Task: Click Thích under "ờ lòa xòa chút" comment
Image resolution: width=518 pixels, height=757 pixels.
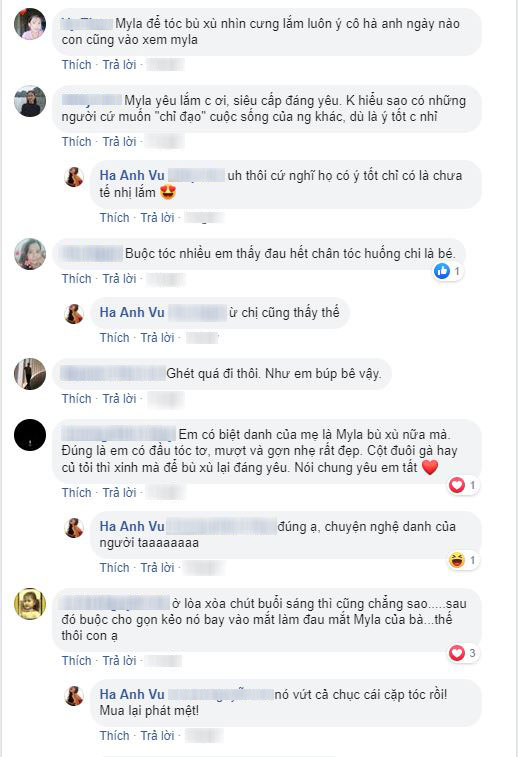Action: [x=76, y=660]
